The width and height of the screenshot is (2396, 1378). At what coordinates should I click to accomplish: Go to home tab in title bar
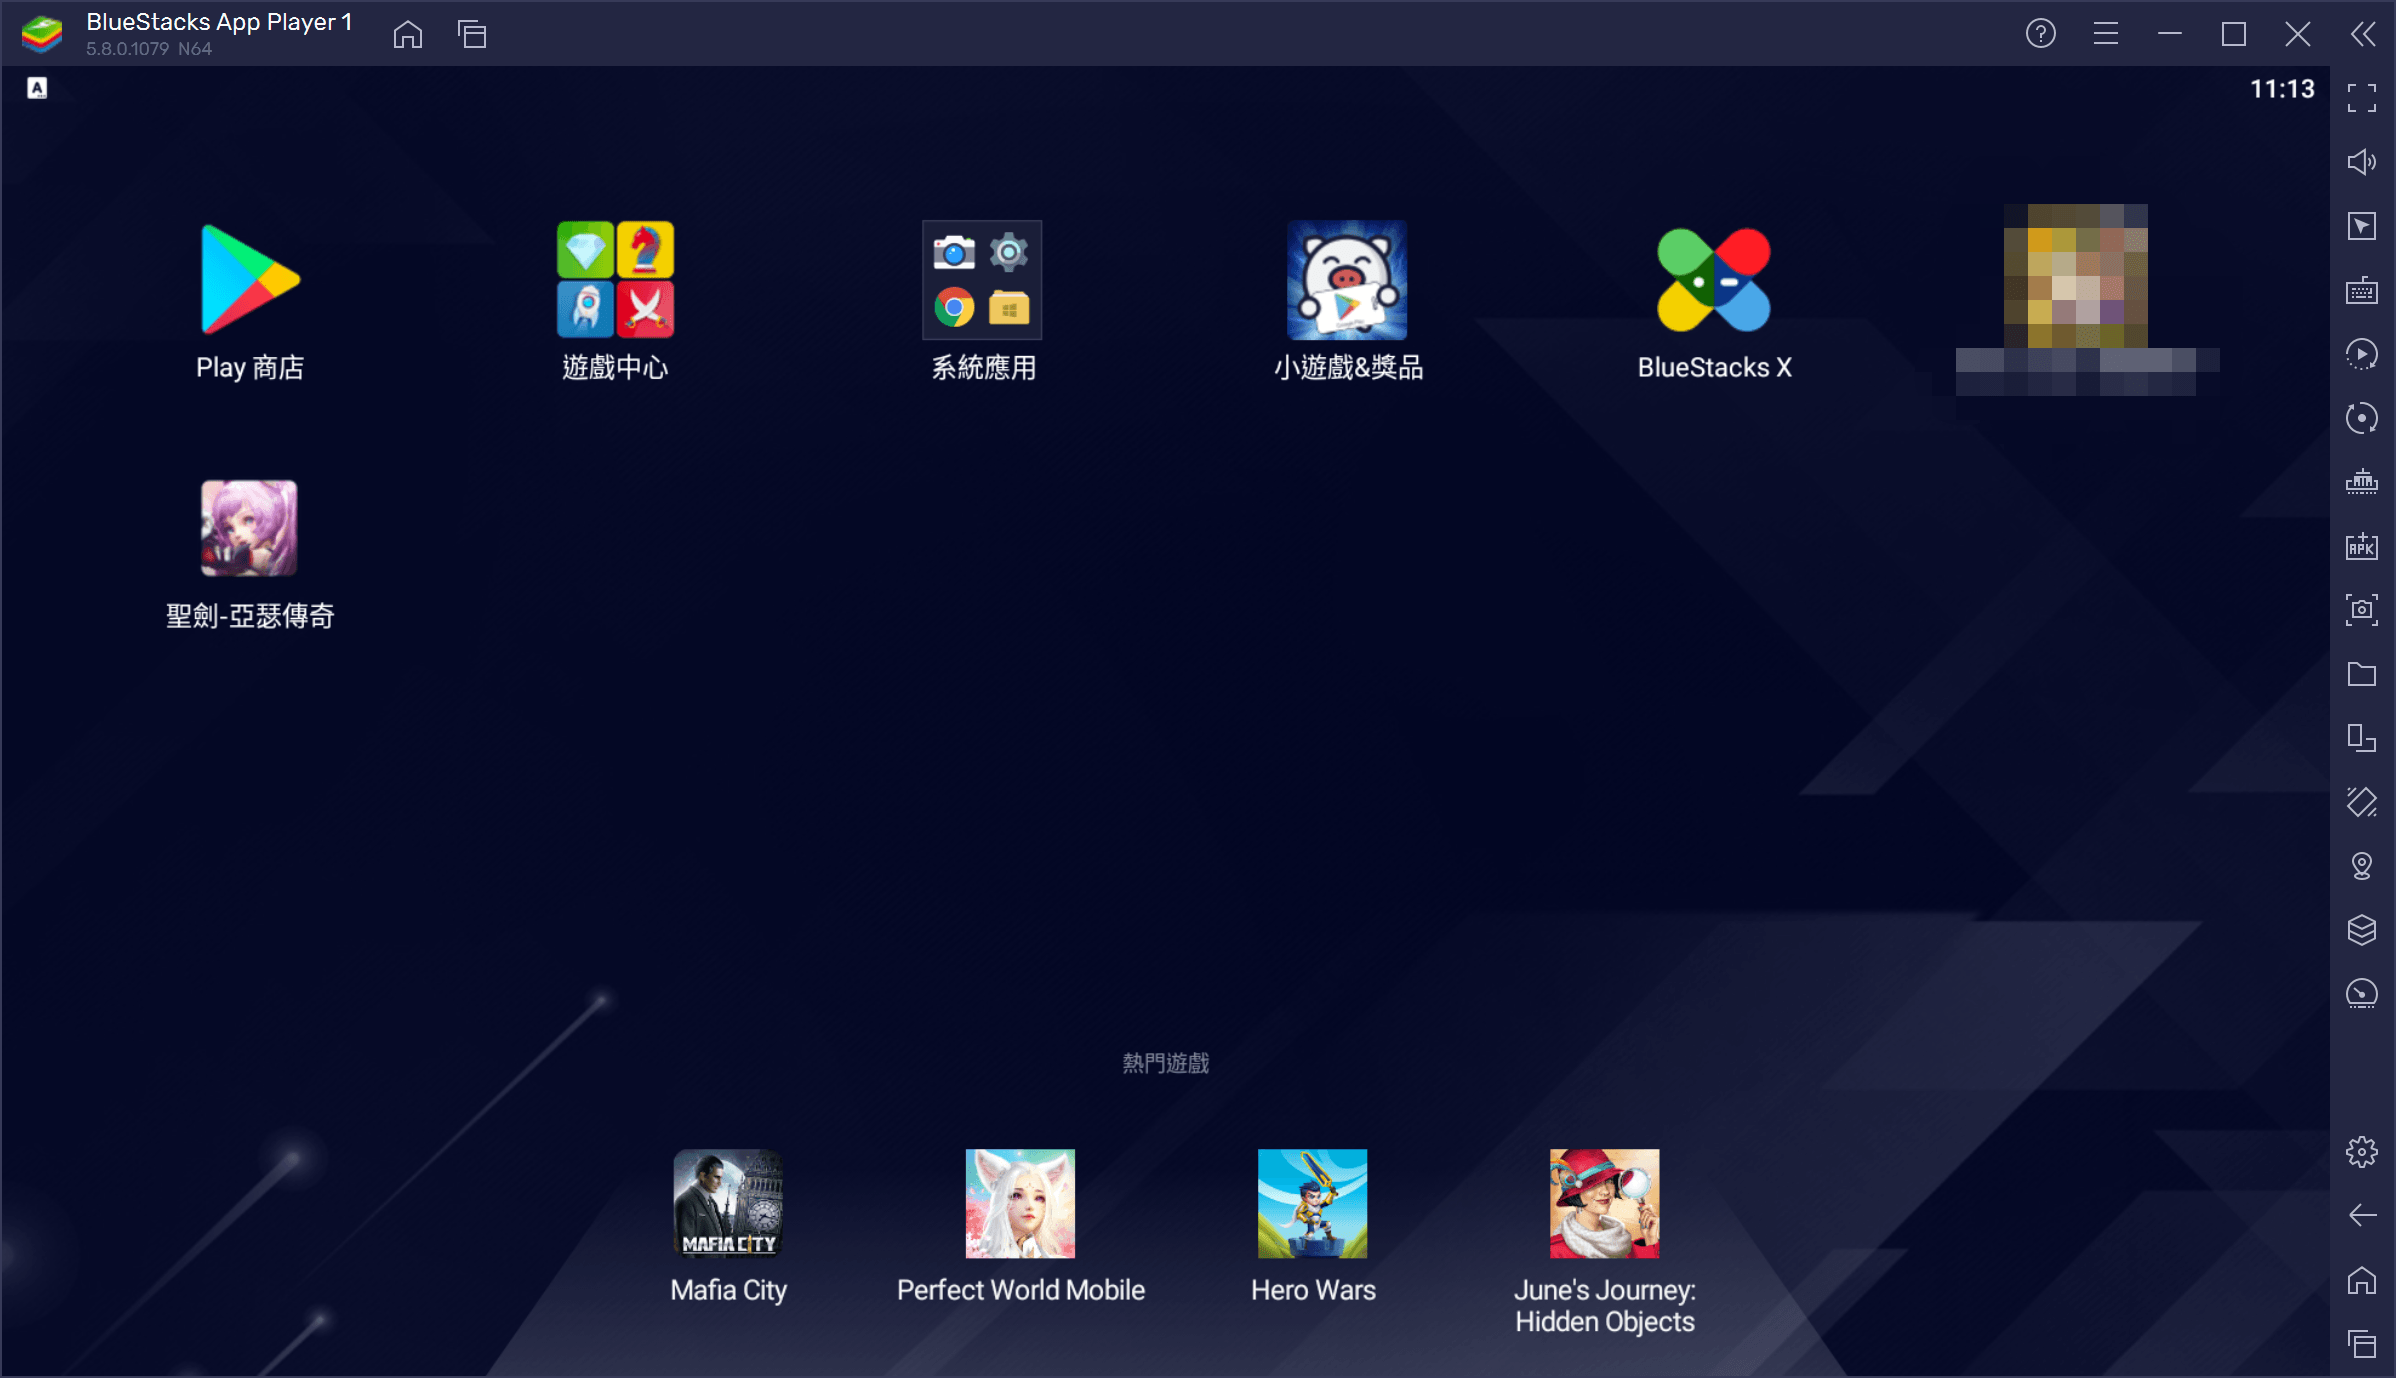click(x=408, y=34)
